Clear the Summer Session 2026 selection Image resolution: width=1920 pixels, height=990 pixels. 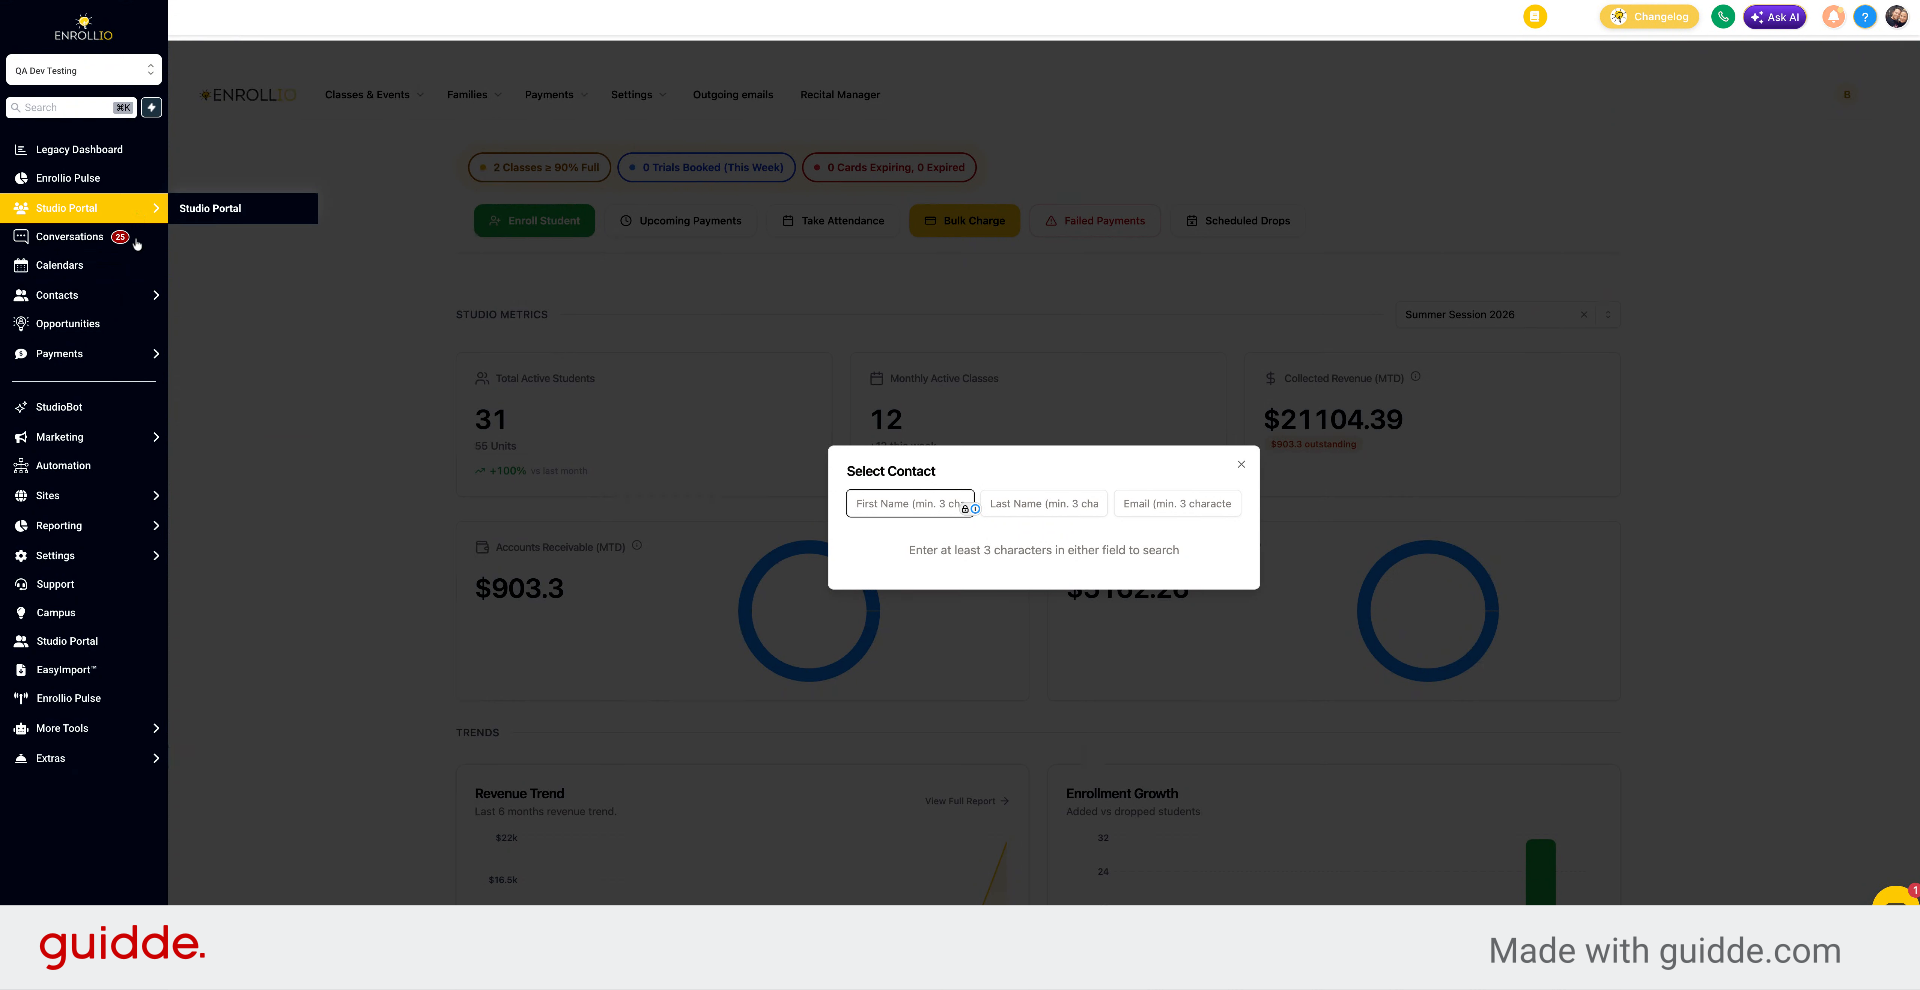coord(1584,315)
